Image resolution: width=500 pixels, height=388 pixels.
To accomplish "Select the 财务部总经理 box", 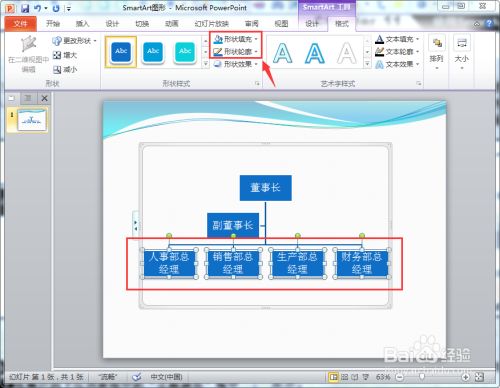I will click(x=362, y=263).
